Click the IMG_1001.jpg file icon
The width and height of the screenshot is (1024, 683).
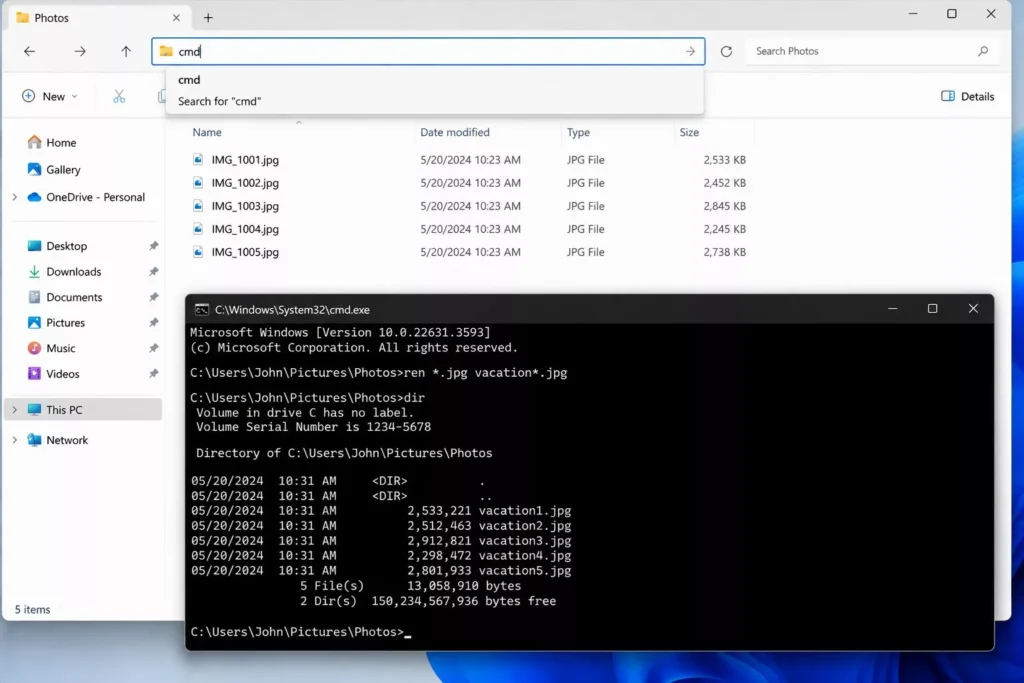tap(198, 159)
